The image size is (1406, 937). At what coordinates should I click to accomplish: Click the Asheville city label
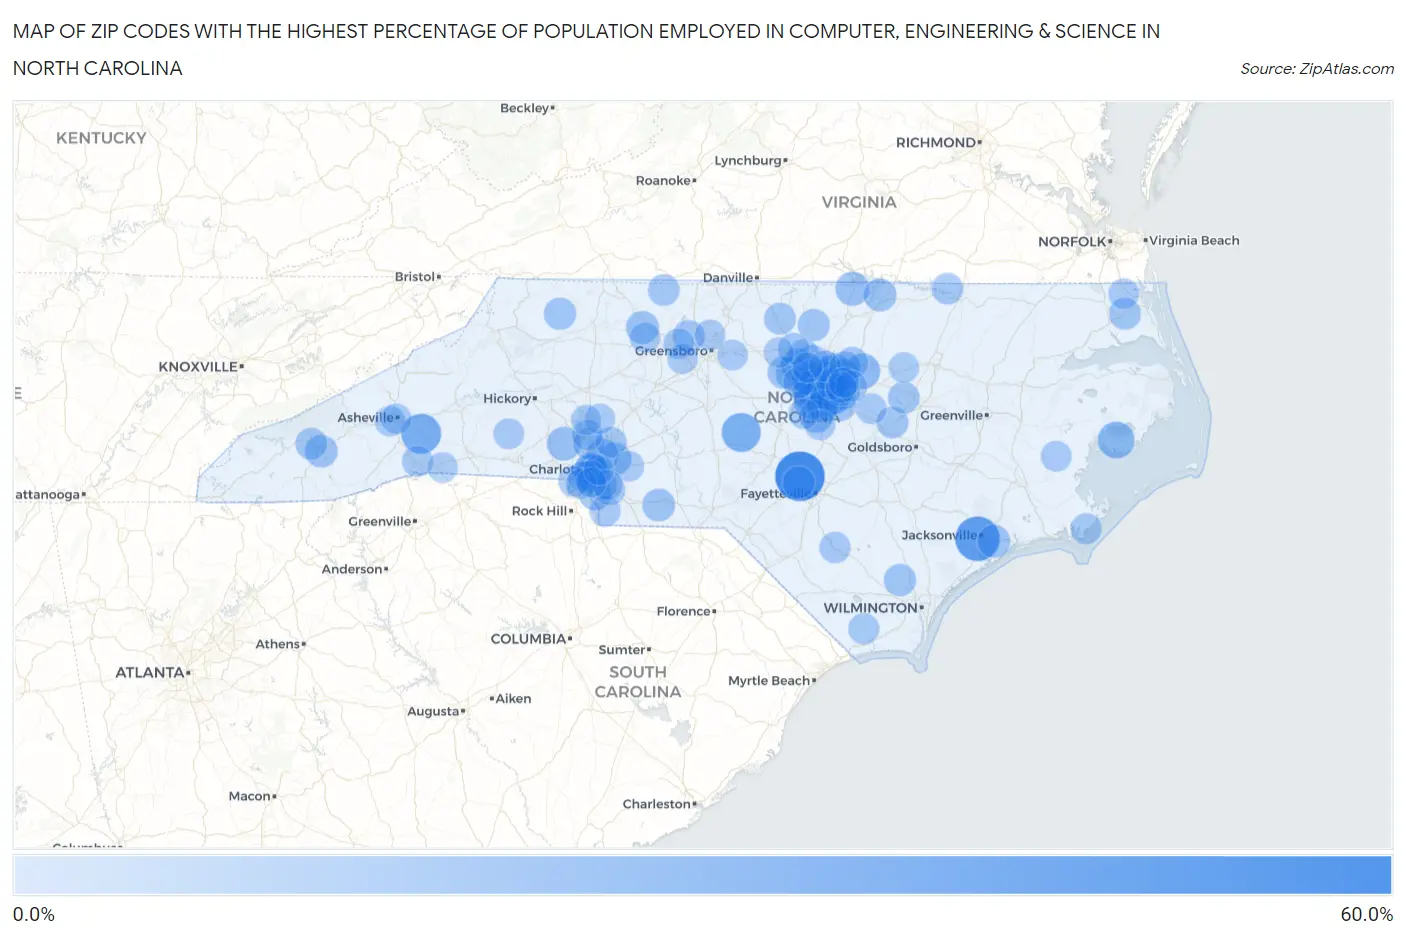pos(365,418)
